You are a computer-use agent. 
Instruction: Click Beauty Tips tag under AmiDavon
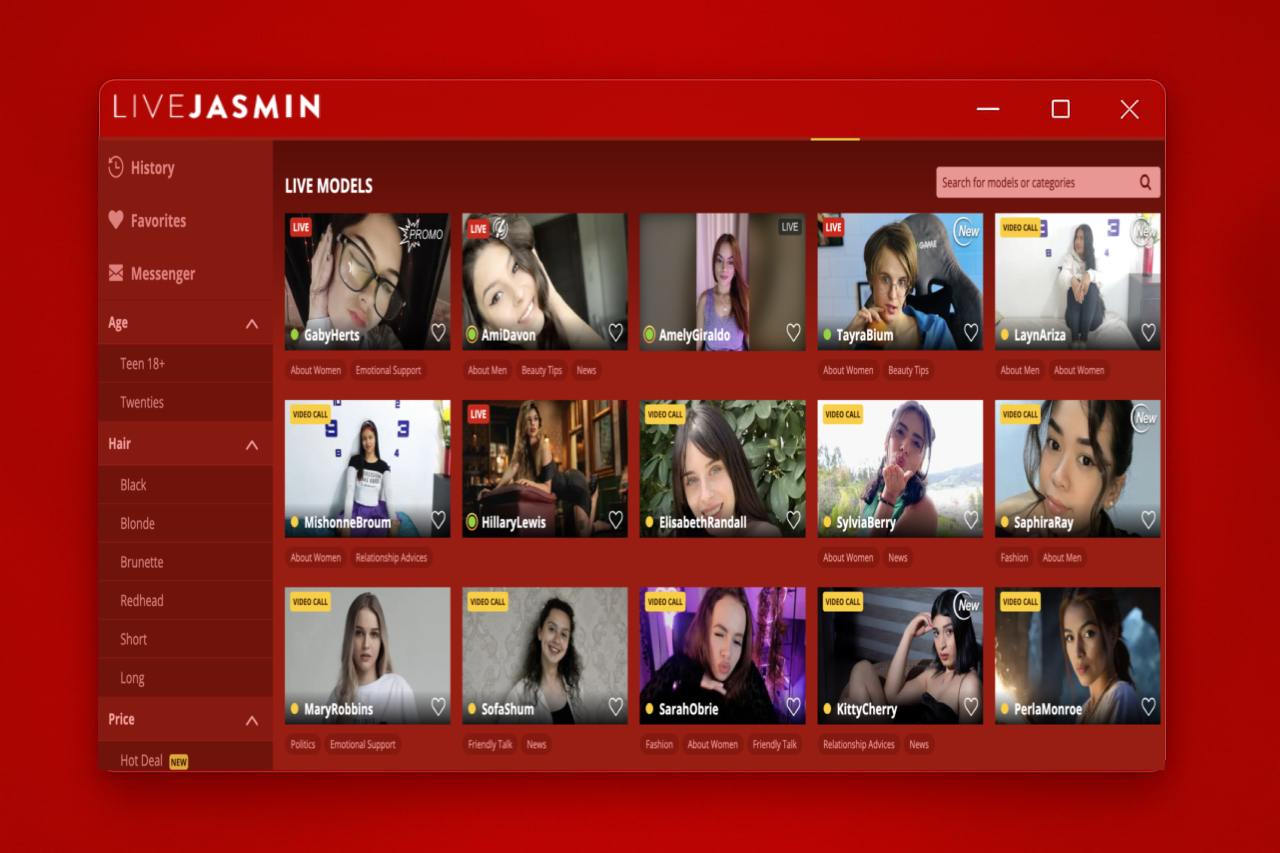542,370
